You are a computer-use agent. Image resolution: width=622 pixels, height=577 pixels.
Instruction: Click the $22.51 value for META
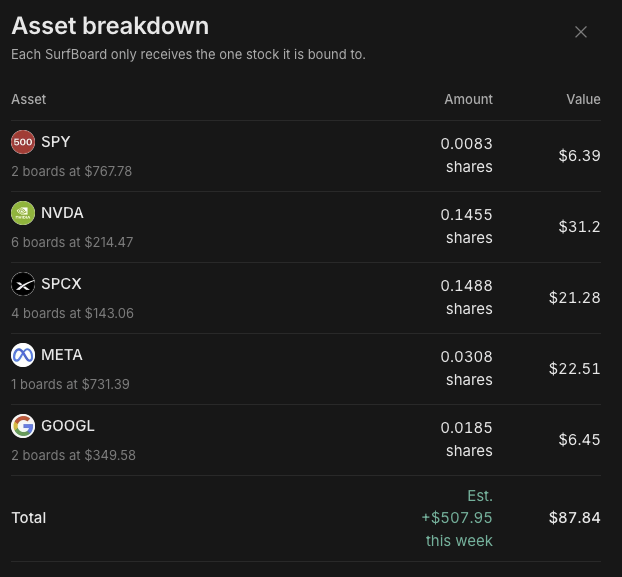click(575, 368)
